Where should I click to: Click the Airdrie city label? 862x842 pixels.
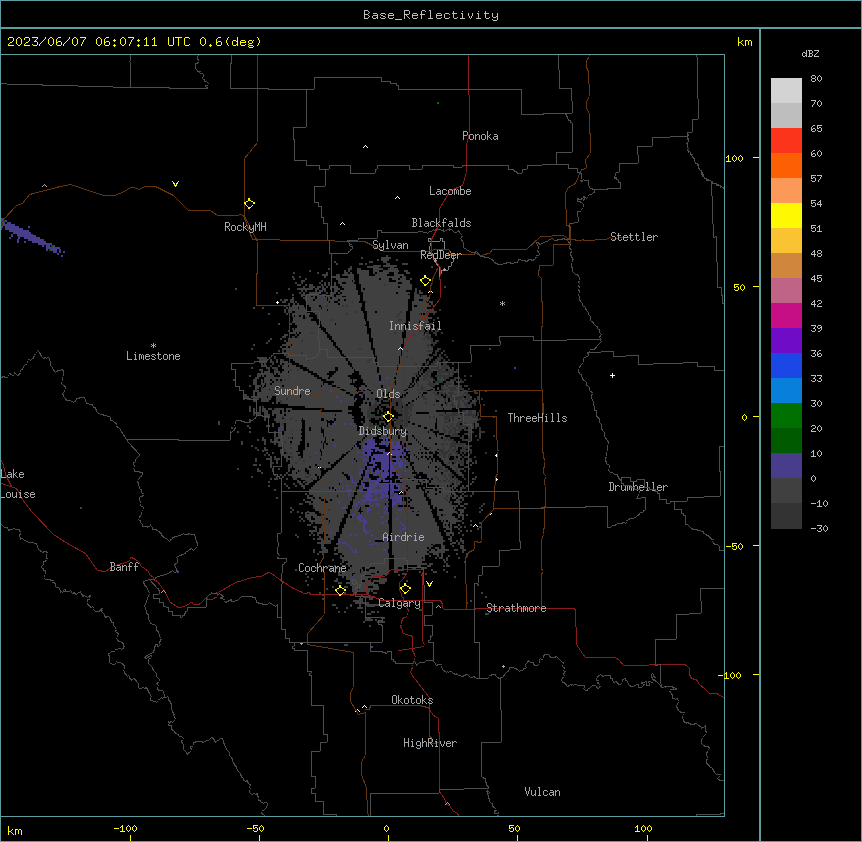pyautogui.click(x=403, y=537)
